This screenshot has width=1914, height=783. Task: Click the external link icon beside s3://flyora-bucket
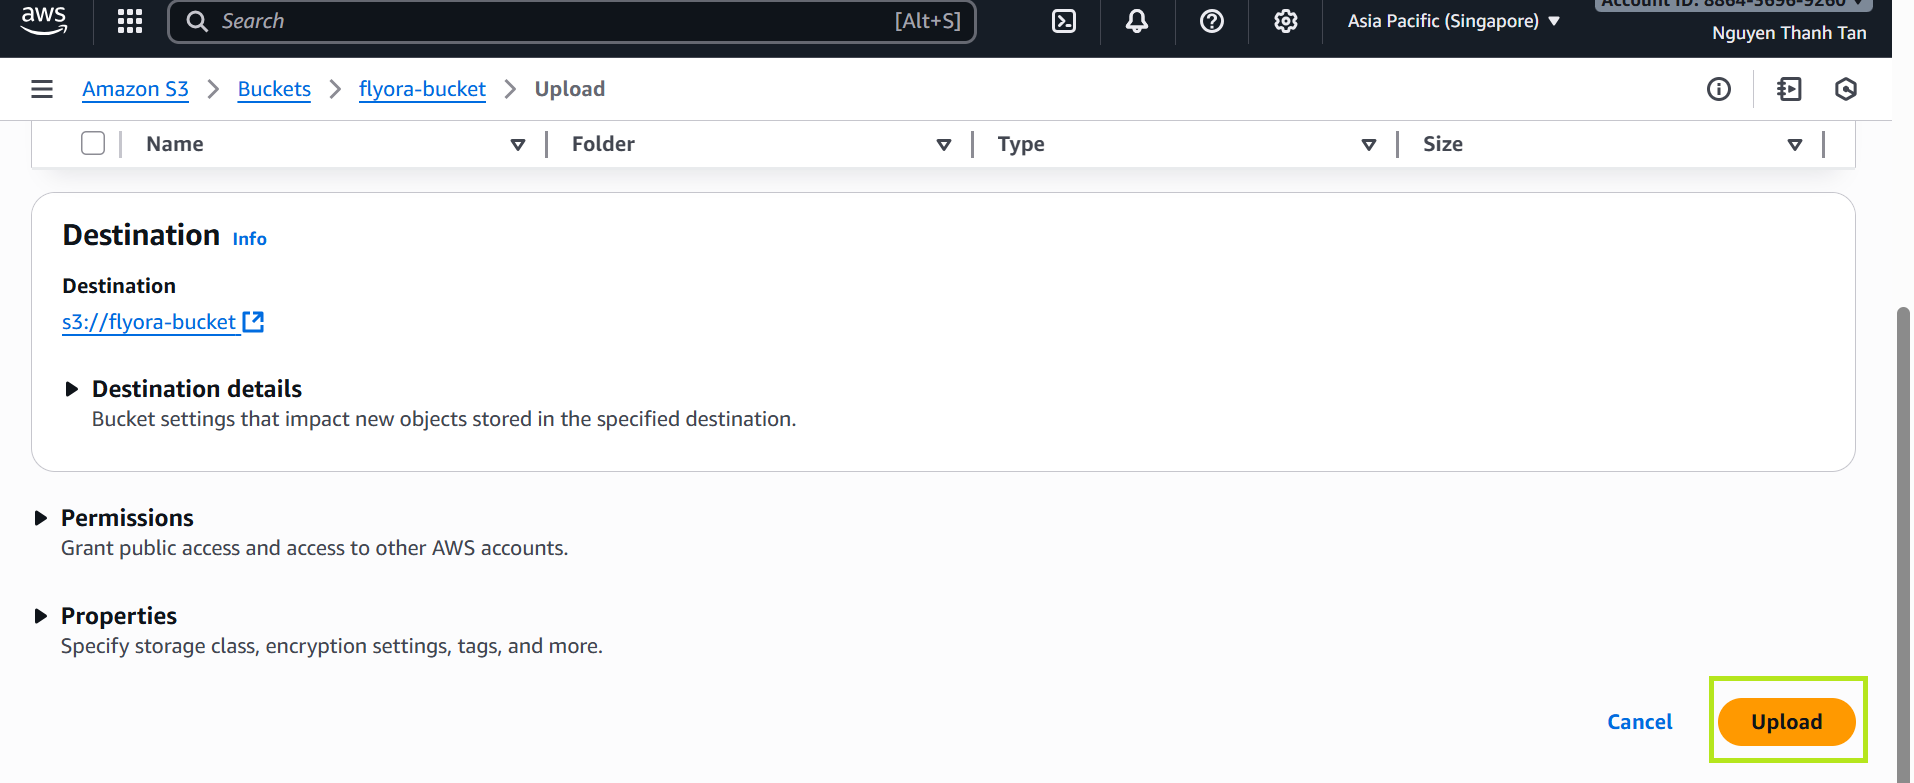[254, 322]
